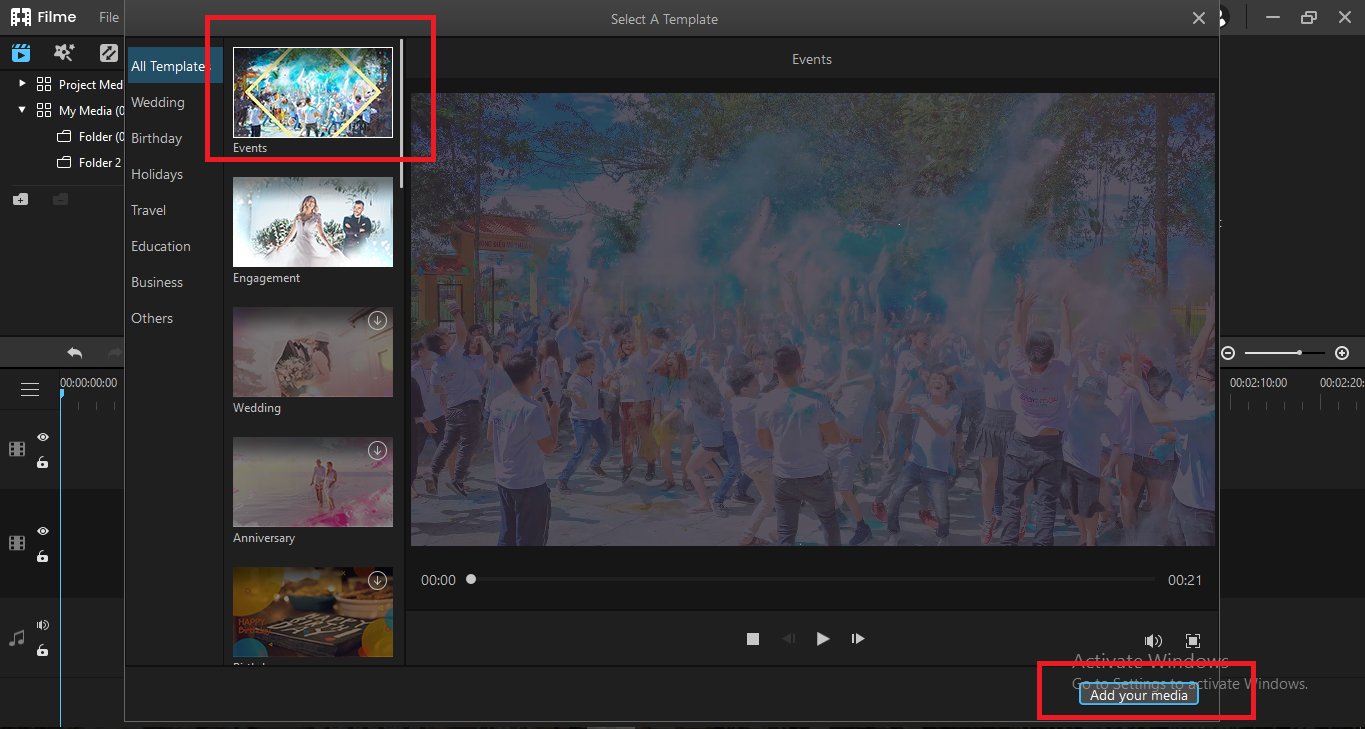This screenshot has width=1365, height=729.
Task: Open the timeline hamburger menu
Action: 30,389
